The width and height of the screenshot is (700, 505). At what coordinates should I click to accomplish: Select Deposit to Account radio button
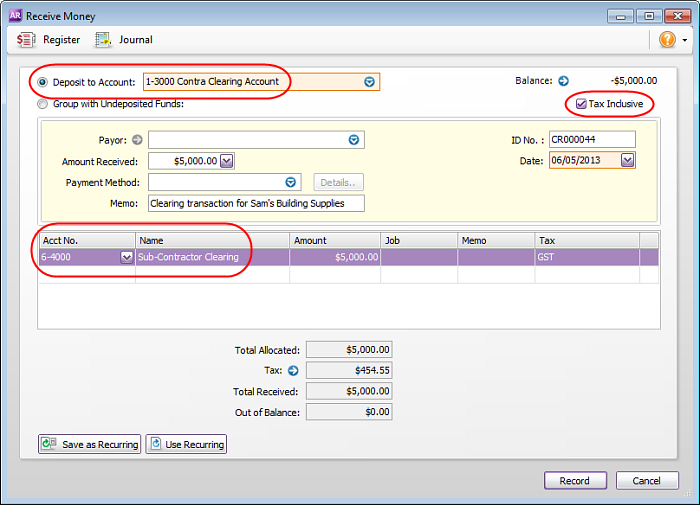(x=42, y=82)
